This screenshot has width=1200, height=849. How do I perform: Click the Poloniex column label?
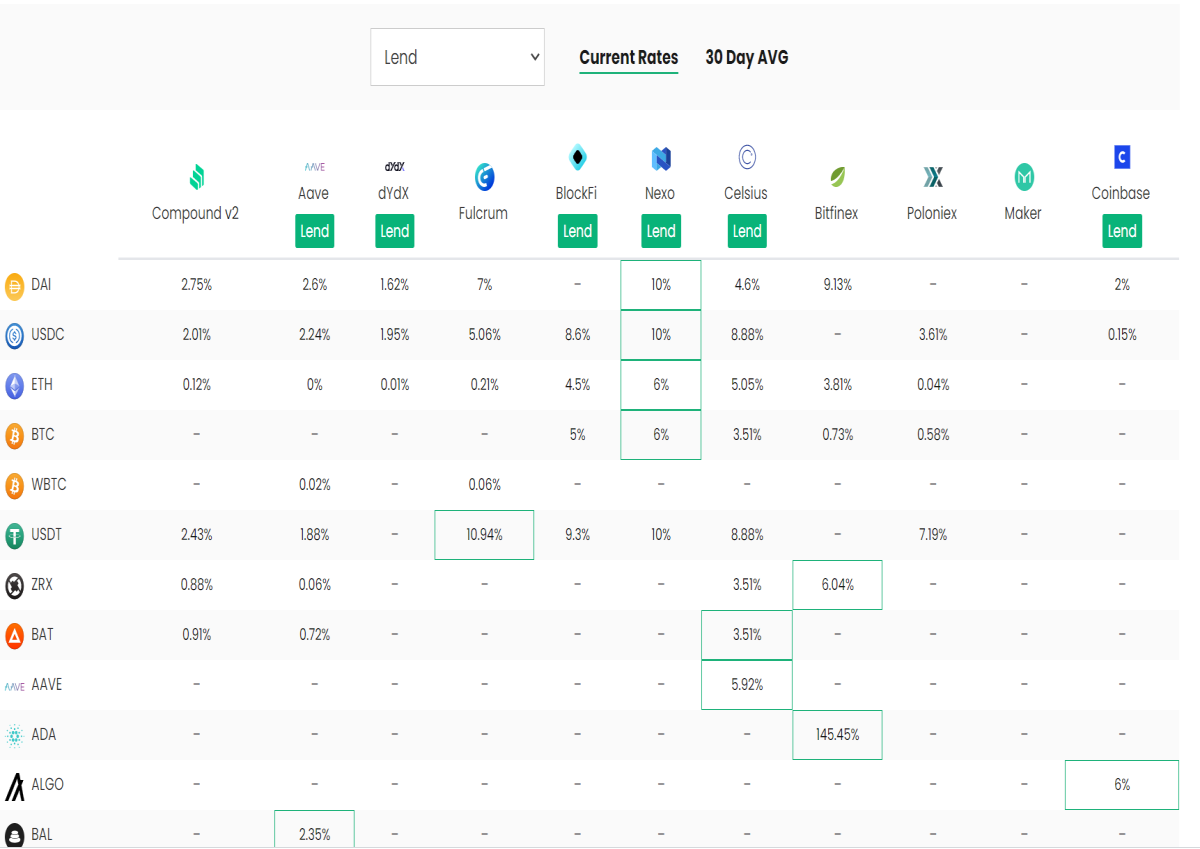coord(932,213)
